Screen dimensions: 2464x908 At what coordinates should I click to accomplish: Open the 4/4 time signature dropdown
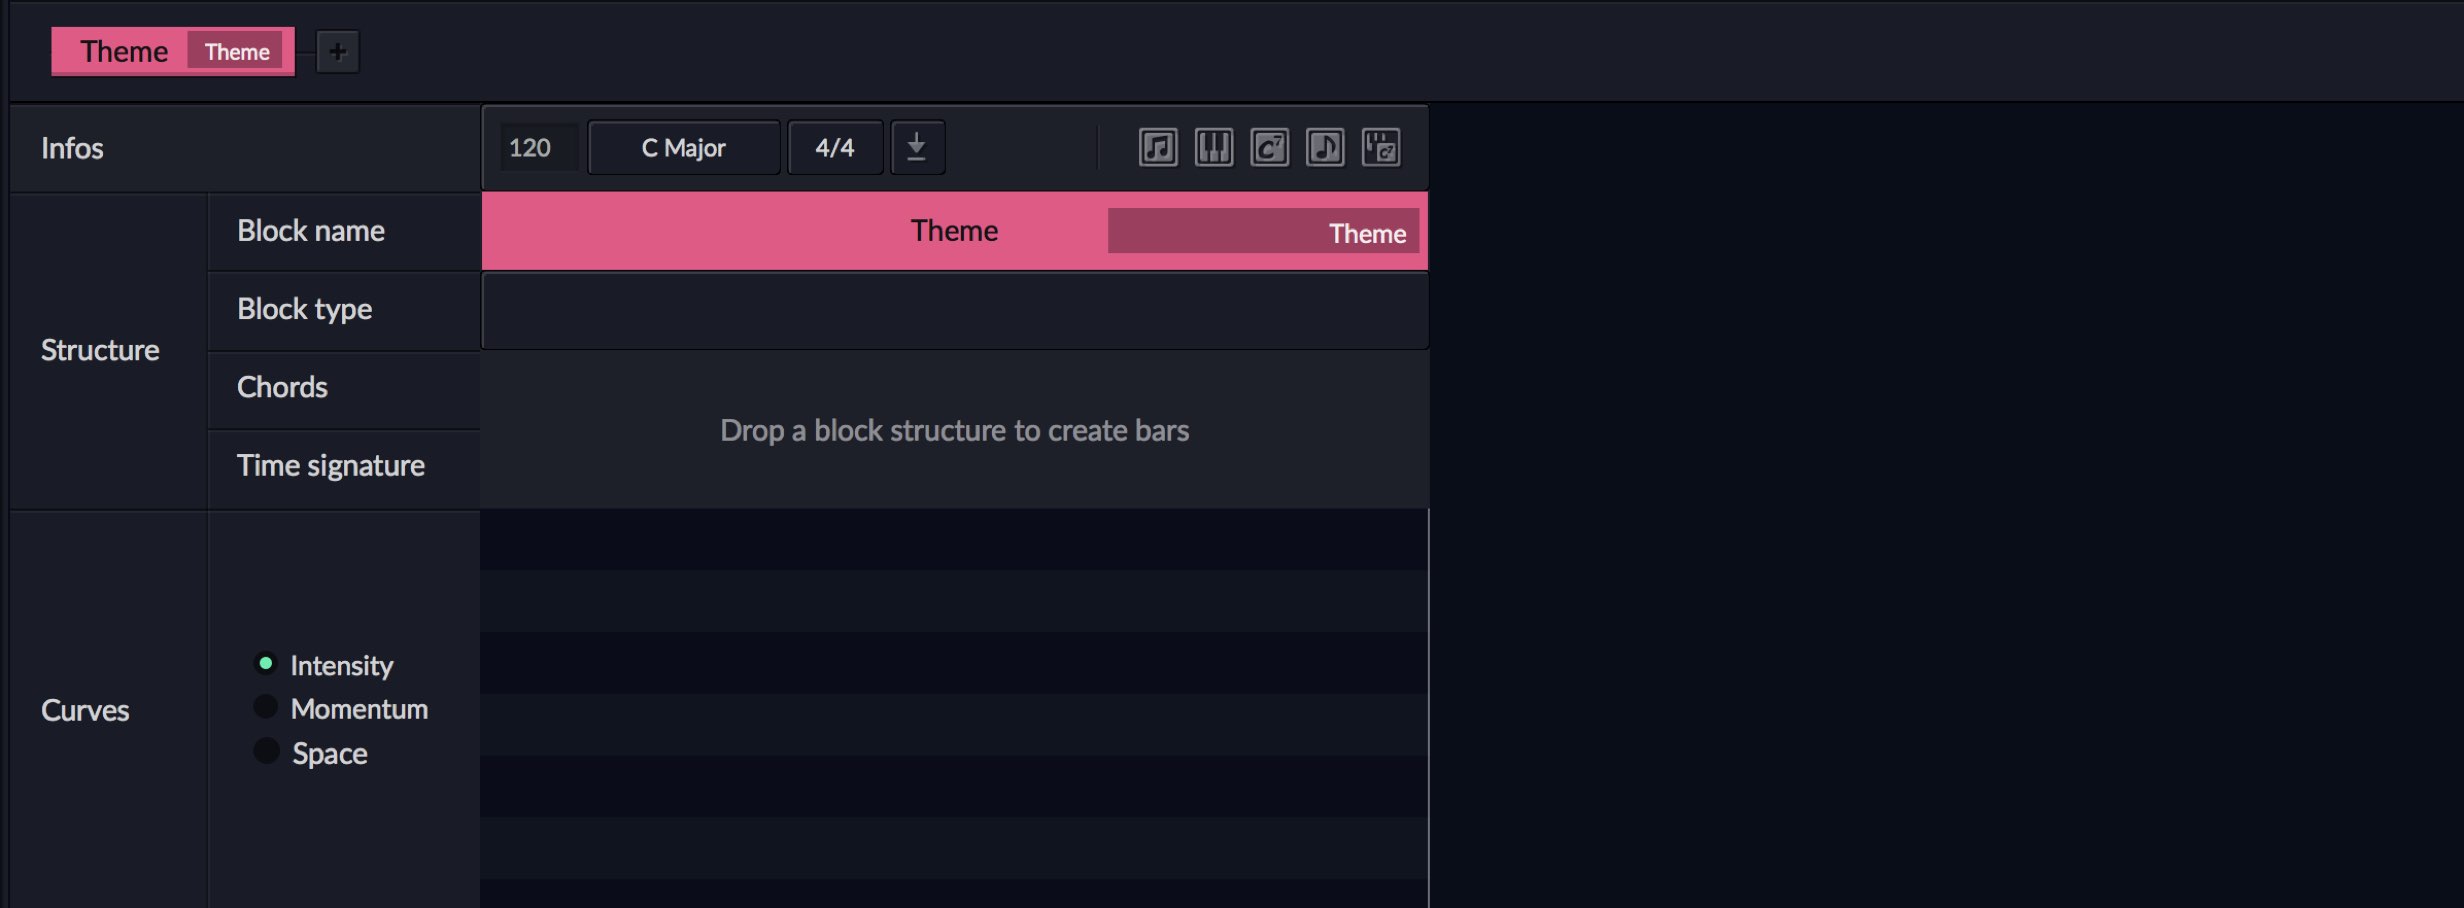click(x=835, y=148)
